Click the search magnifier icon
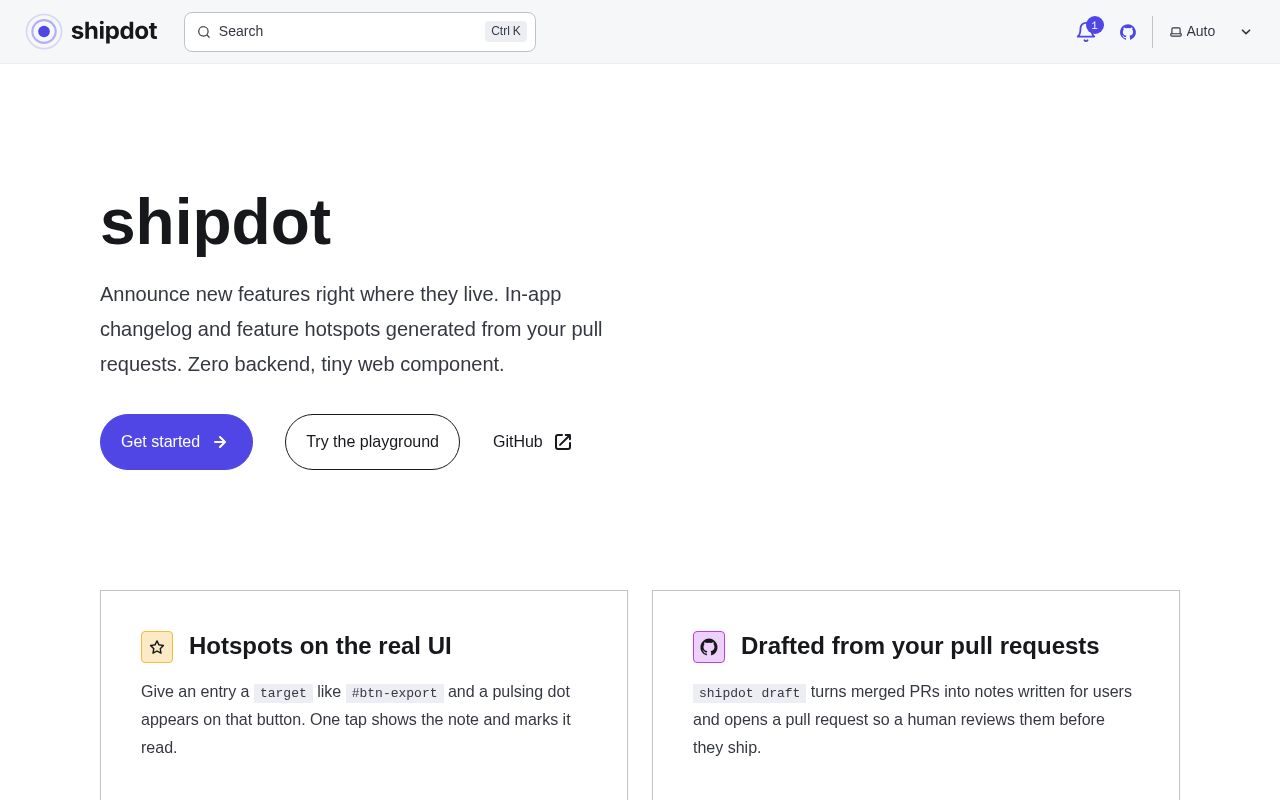 204,32
